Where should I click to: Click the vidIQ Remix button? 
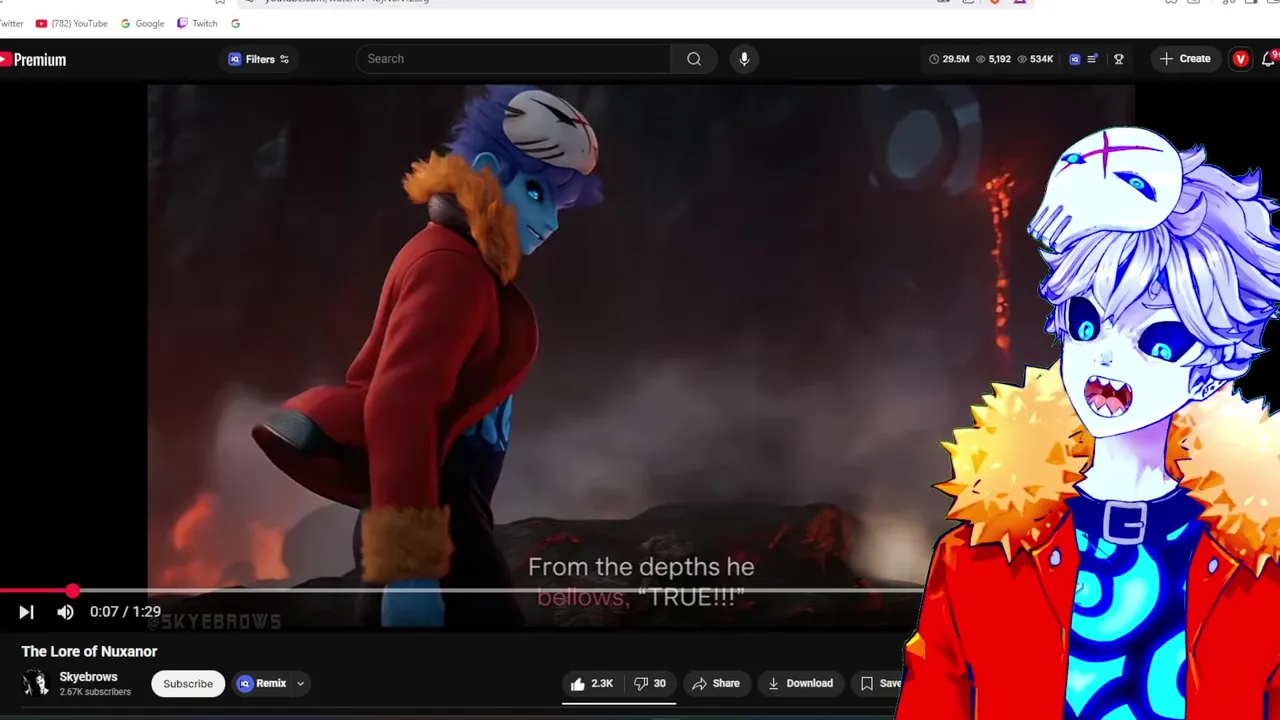pyautogui.click(x=263, y=684)
